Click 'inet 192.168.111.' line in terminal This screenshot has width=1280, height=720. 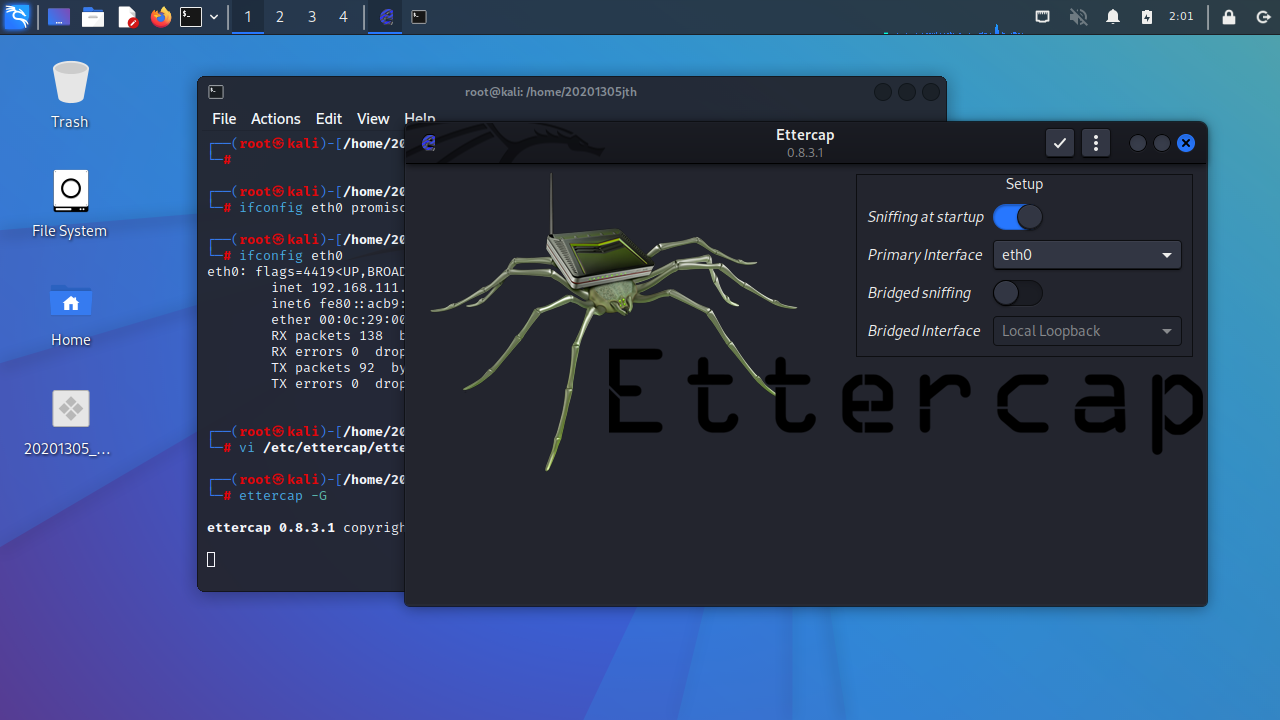click(x=338, y=288)
